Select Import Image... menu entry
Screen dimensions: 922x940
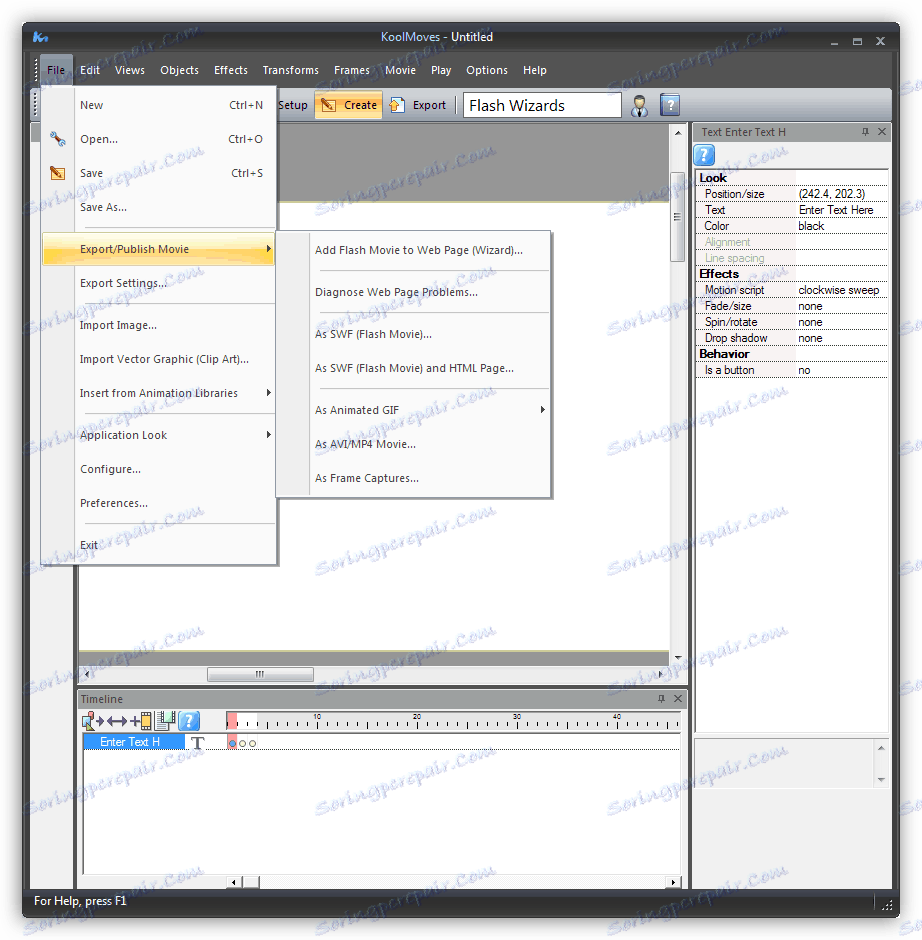159,325
